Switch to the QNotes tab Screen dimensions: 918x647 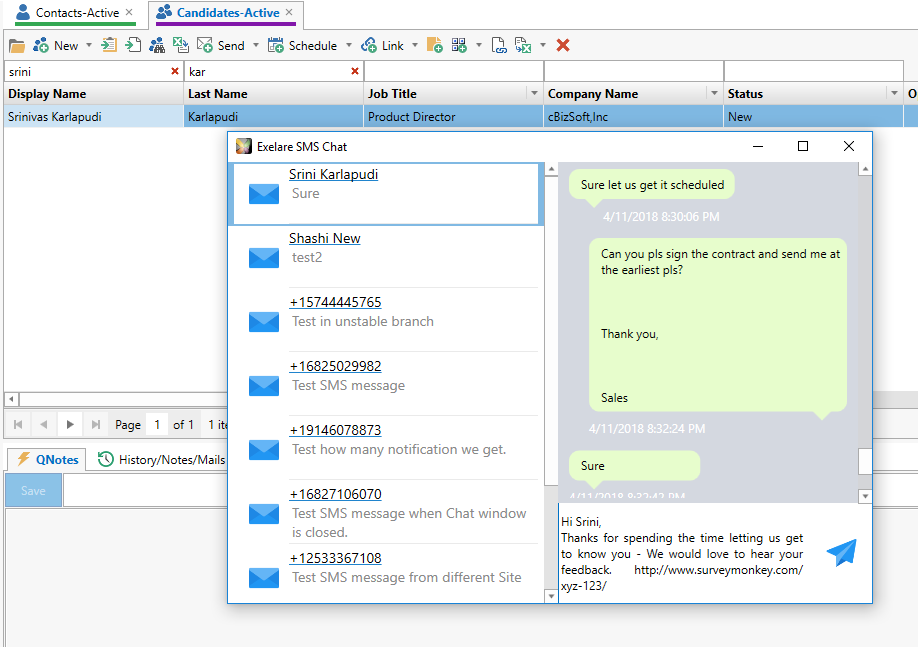point(47,460)
